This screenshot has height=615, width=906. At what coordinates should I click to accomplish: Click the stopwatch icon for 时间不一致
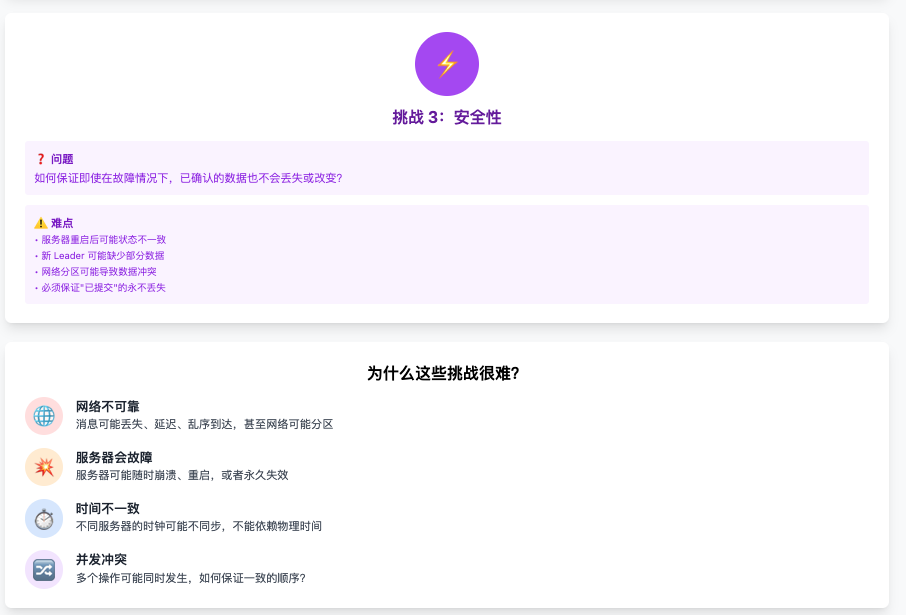pos(44,518)
